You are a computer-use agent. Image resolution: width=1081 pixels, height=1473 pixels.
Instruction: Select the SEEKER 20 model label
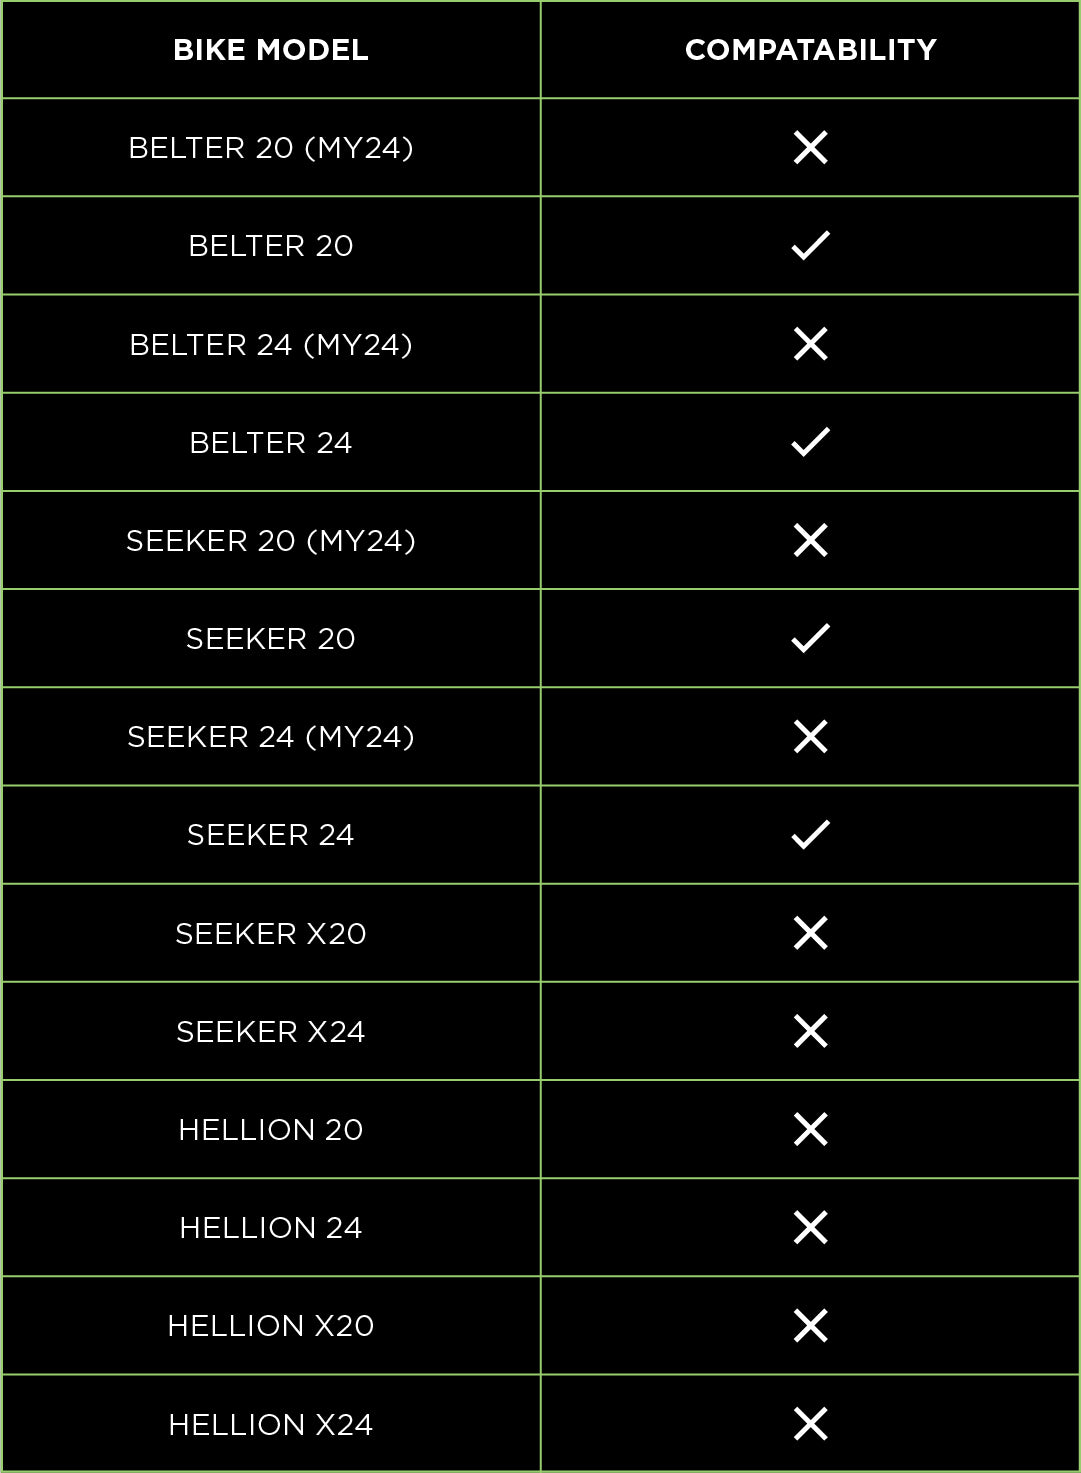(271, 638)
